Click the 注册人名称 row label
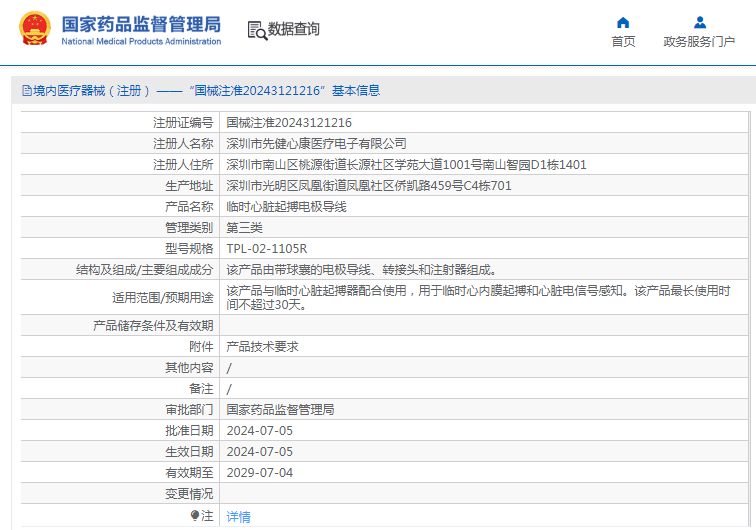This screenshot has height=530, width=756. coord(183,144)
